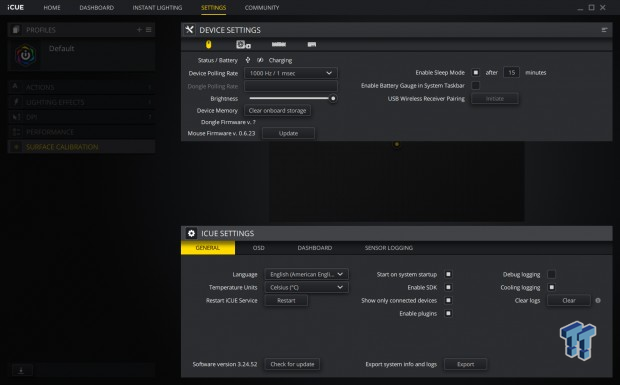Restart the iCUE service
Image resolution: width=620 pixels, height=385 pixels.
[286, 300]
